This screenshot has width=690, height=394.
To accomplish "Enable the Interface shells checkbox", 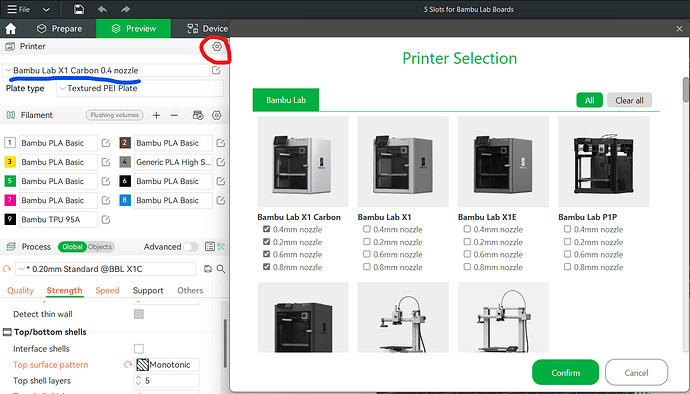I will click(139, 349).
